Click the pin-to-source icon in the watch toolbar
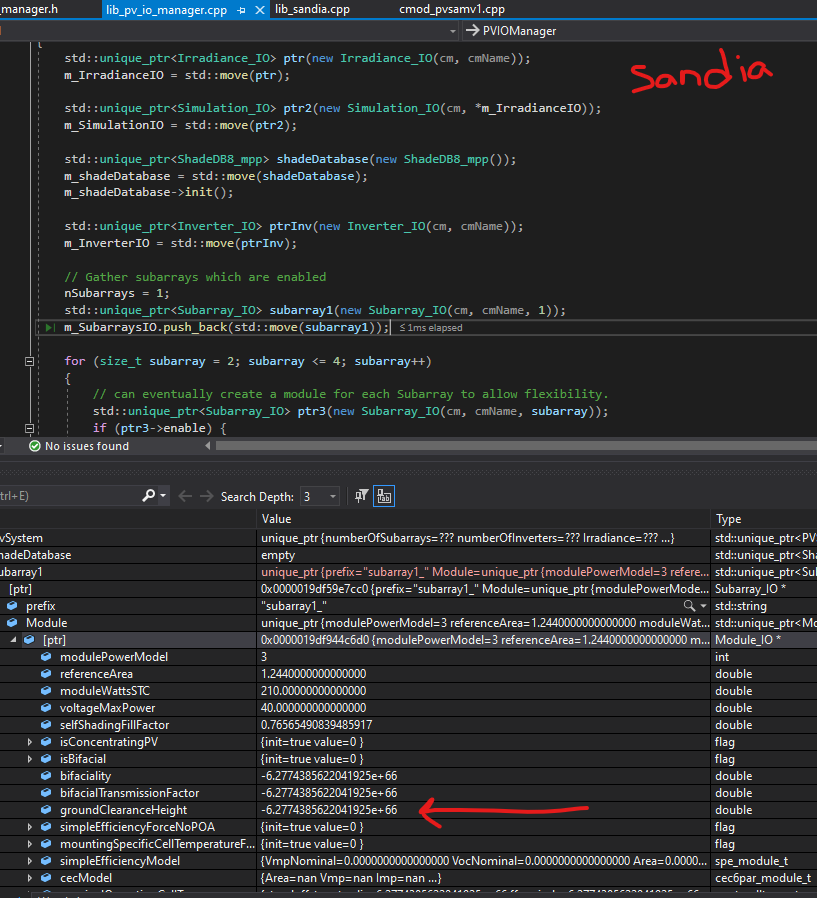The image size is (817, 899). pyautogui.click(x=361, y=495)
